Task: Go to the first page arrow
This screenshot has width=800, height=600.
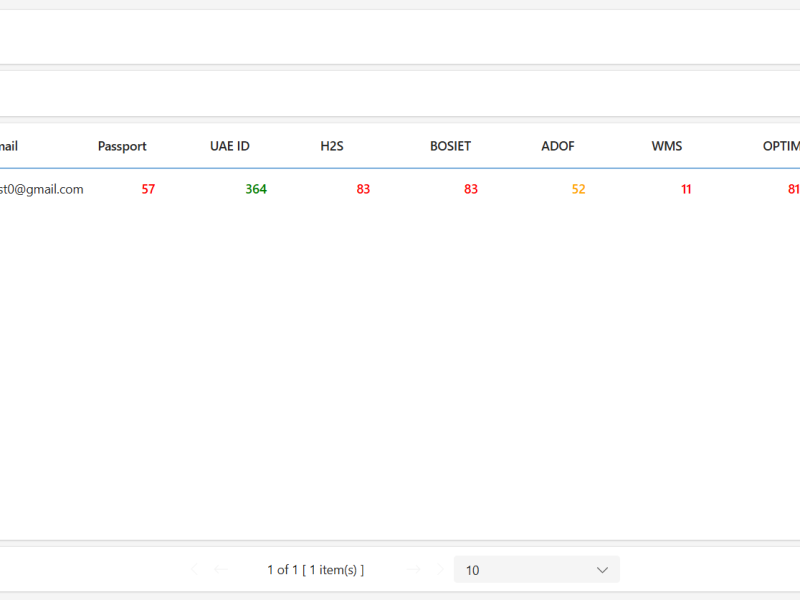Action: [194, 569]
